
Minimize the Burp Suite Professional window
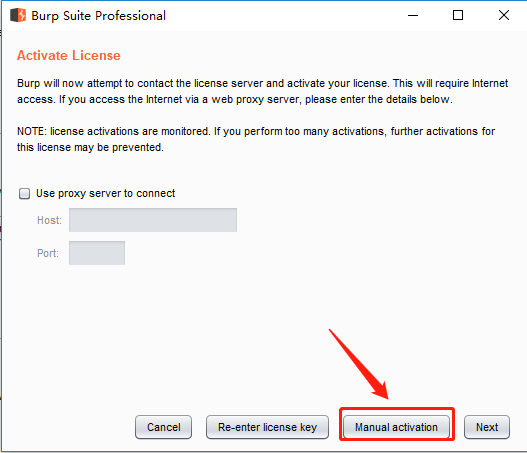coord(413,15)
